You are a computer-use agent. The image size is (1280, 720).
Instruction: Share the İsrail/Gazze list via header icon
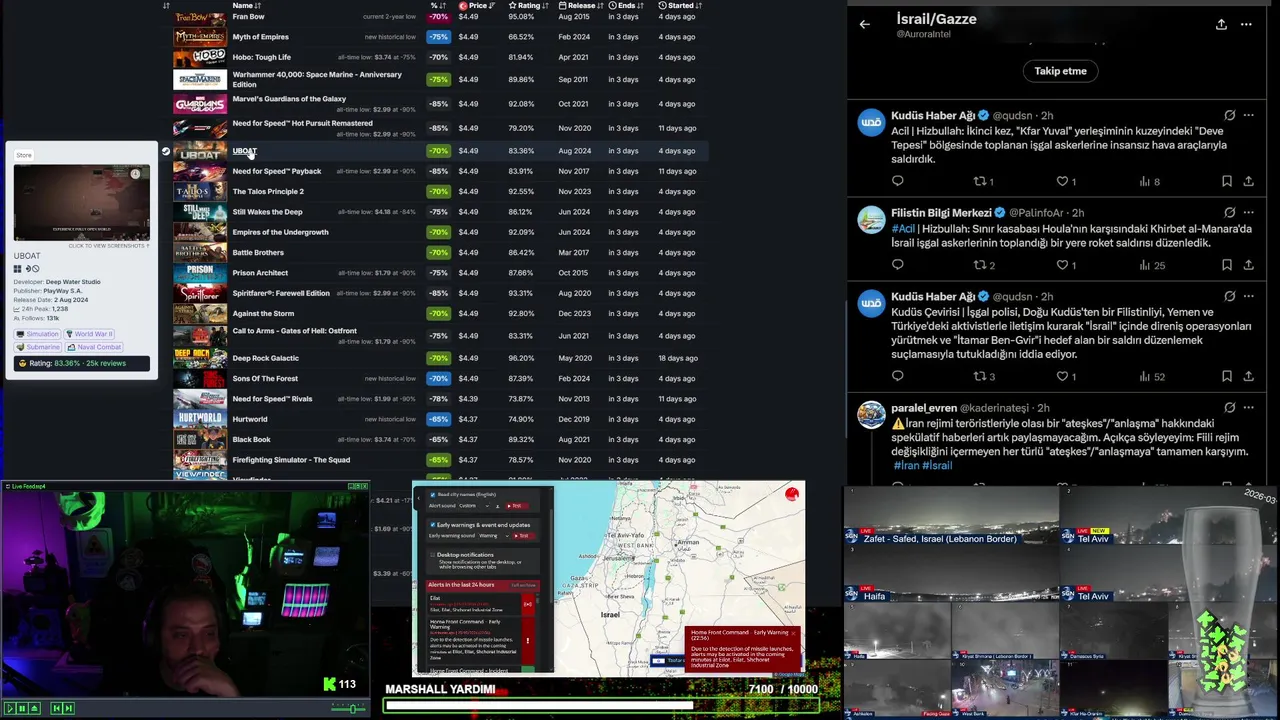(x=1221, y=24)
